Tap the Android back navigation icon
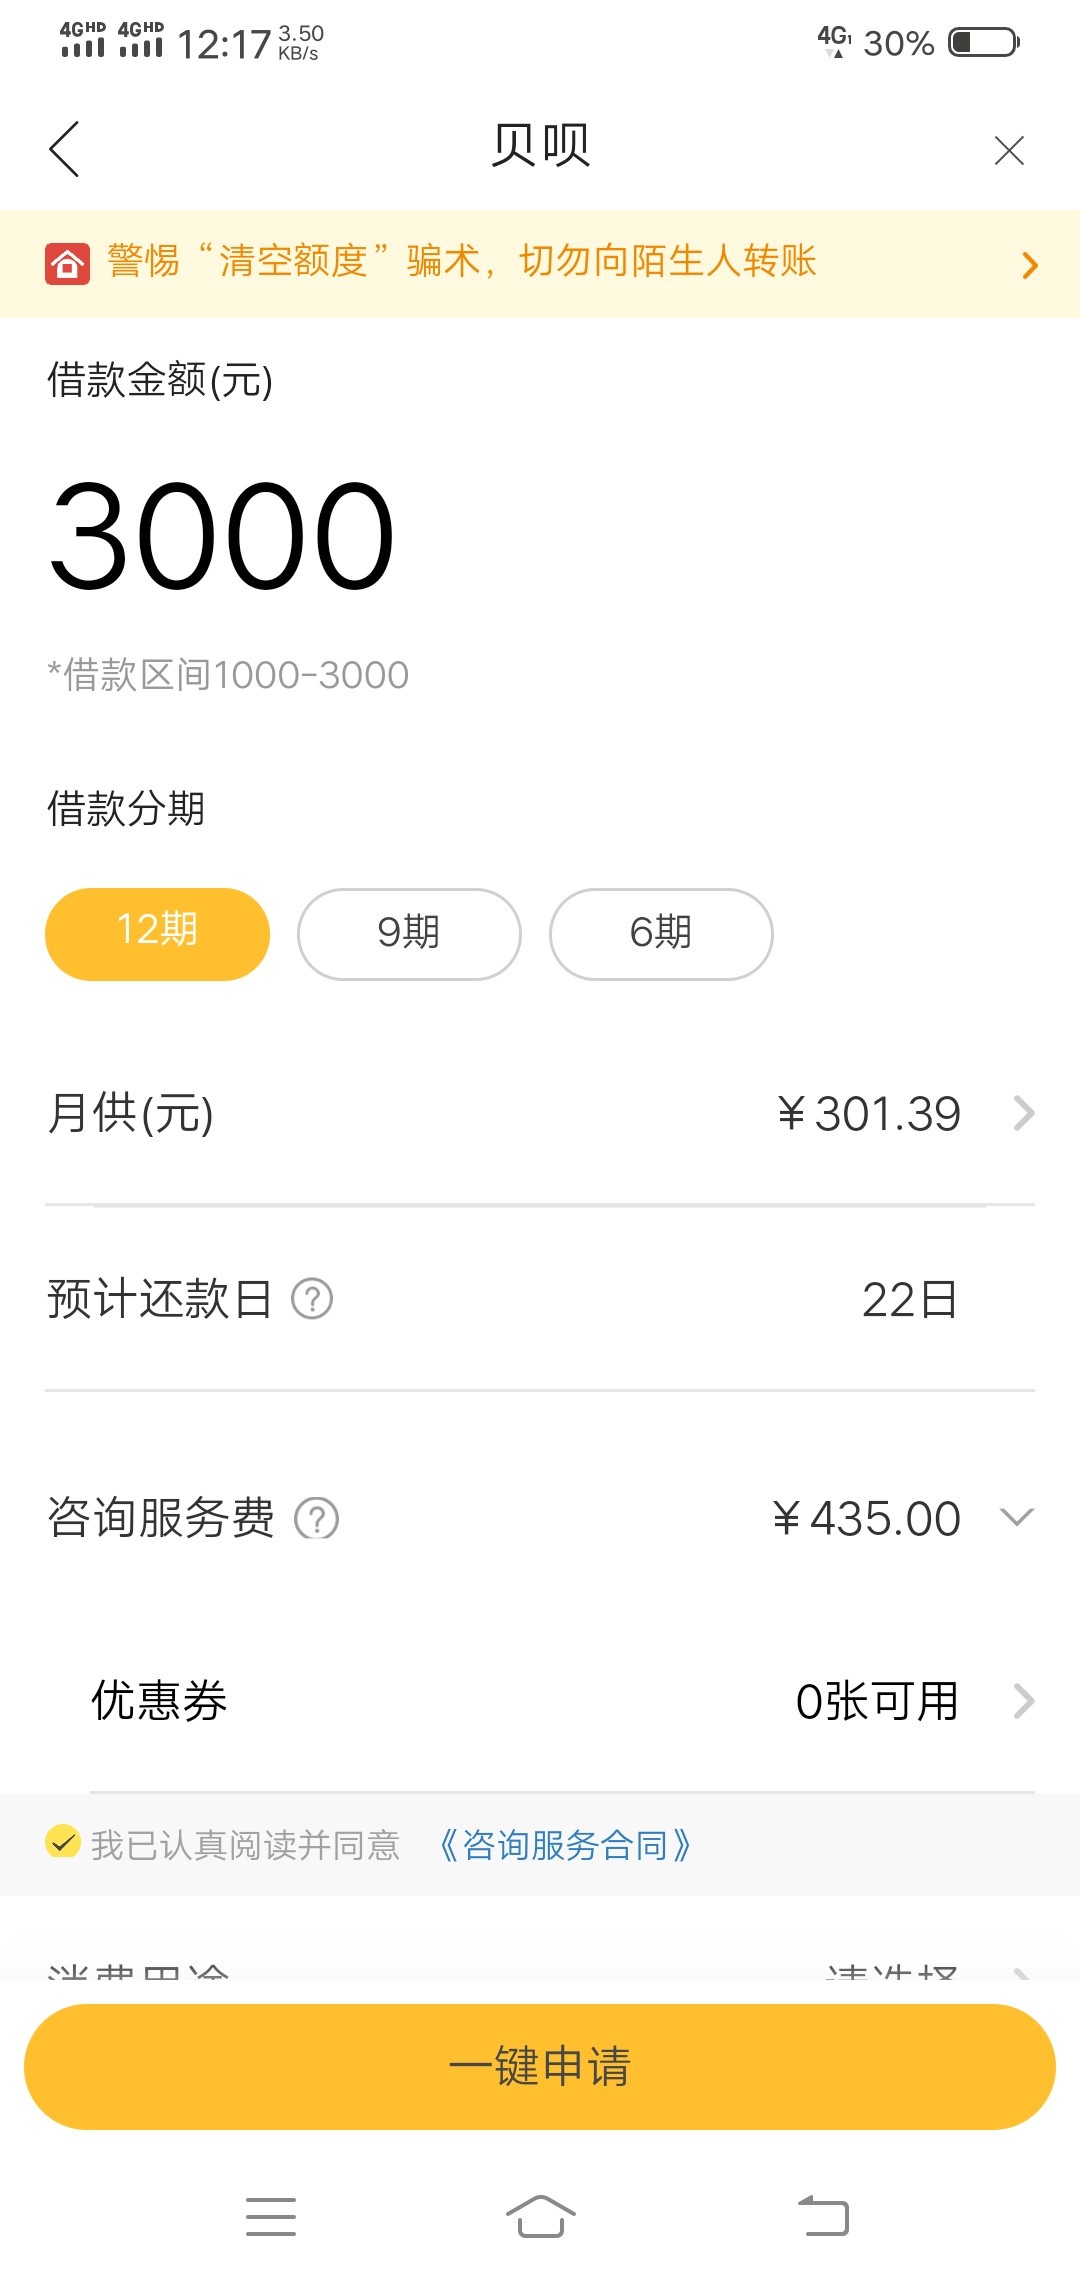 coord(823,2216)
